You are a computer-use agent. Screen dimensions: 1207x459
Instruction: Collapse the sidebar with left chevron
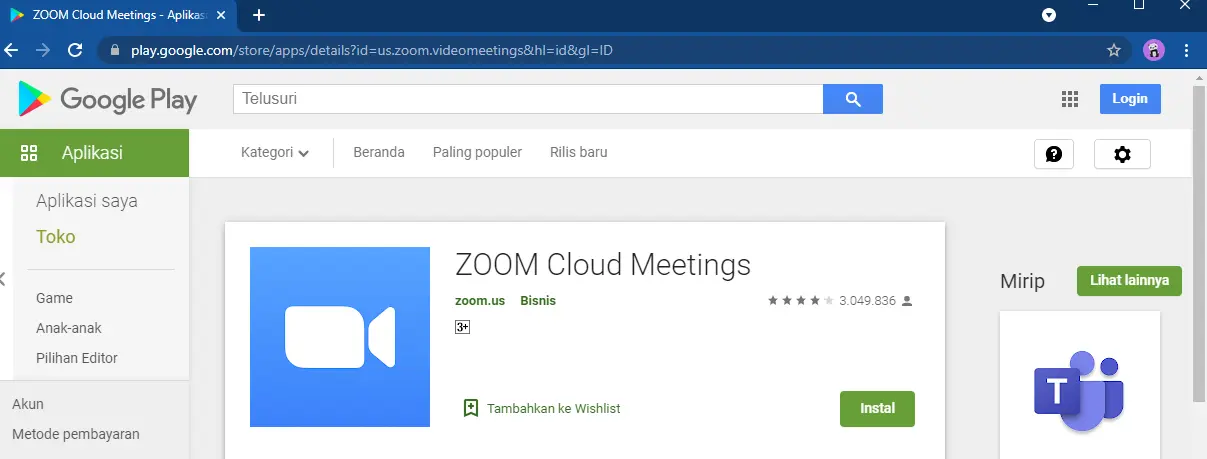tap(3, 279)
